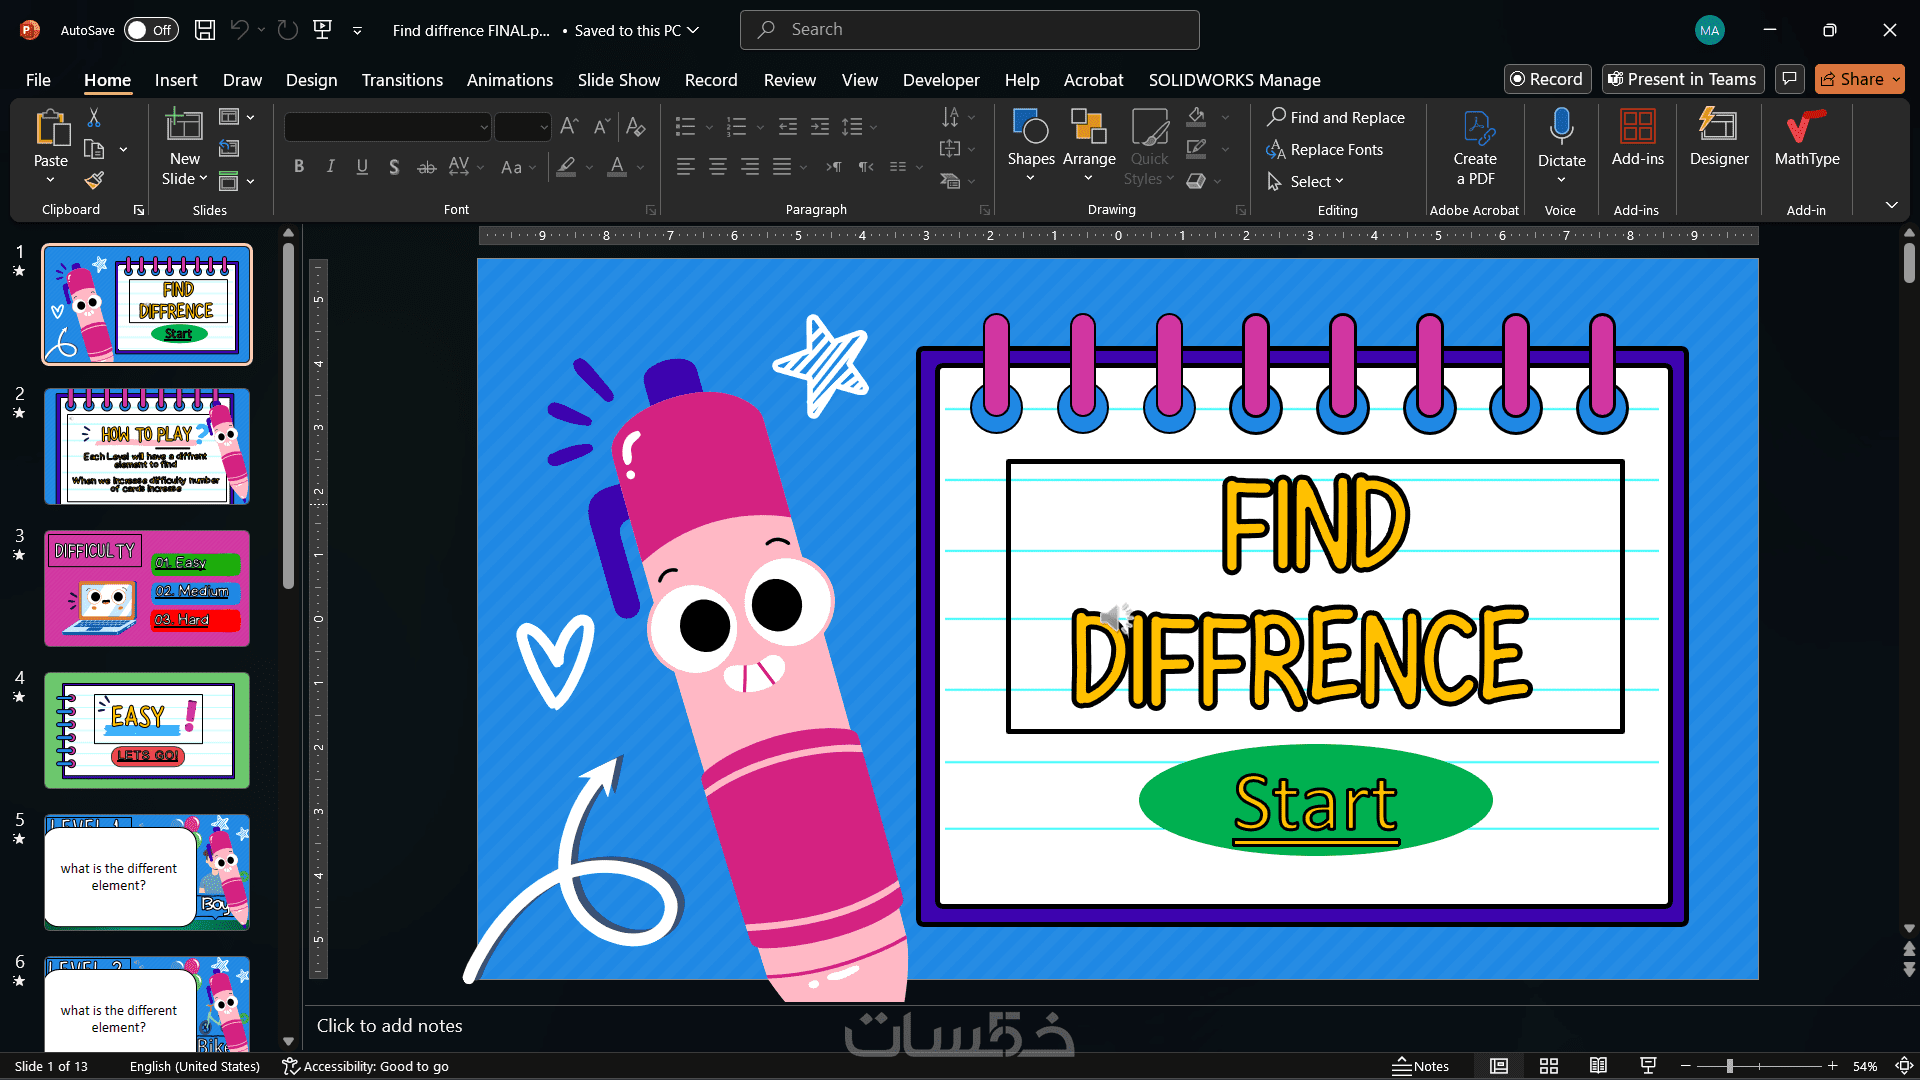Click the sound speaker icon on slide
Image resolution: width=1920 pixels, height=1080 pixels.
coord(1115,618)
